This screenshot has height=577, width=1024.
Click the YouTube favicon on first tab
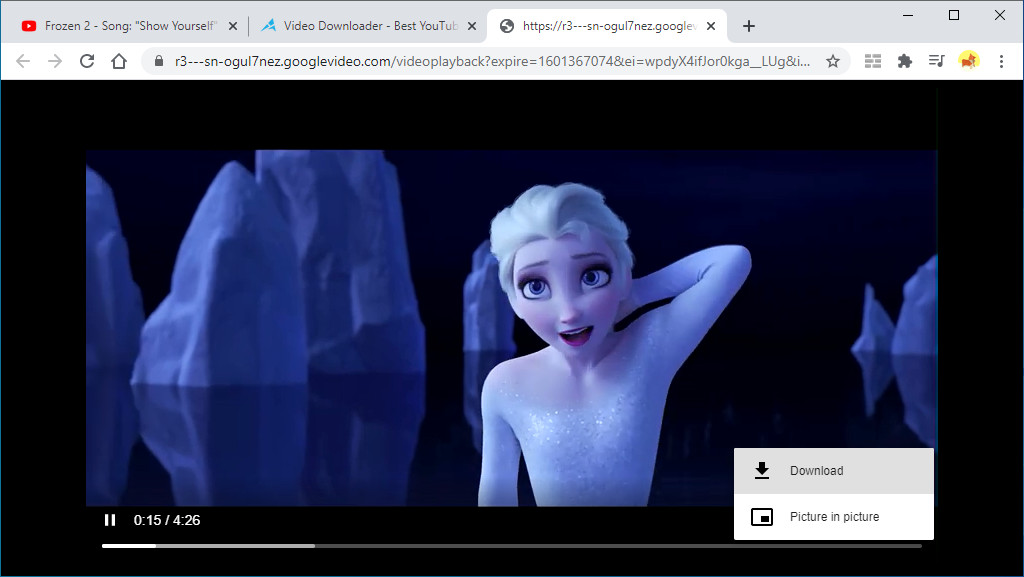tap(29, 26)
